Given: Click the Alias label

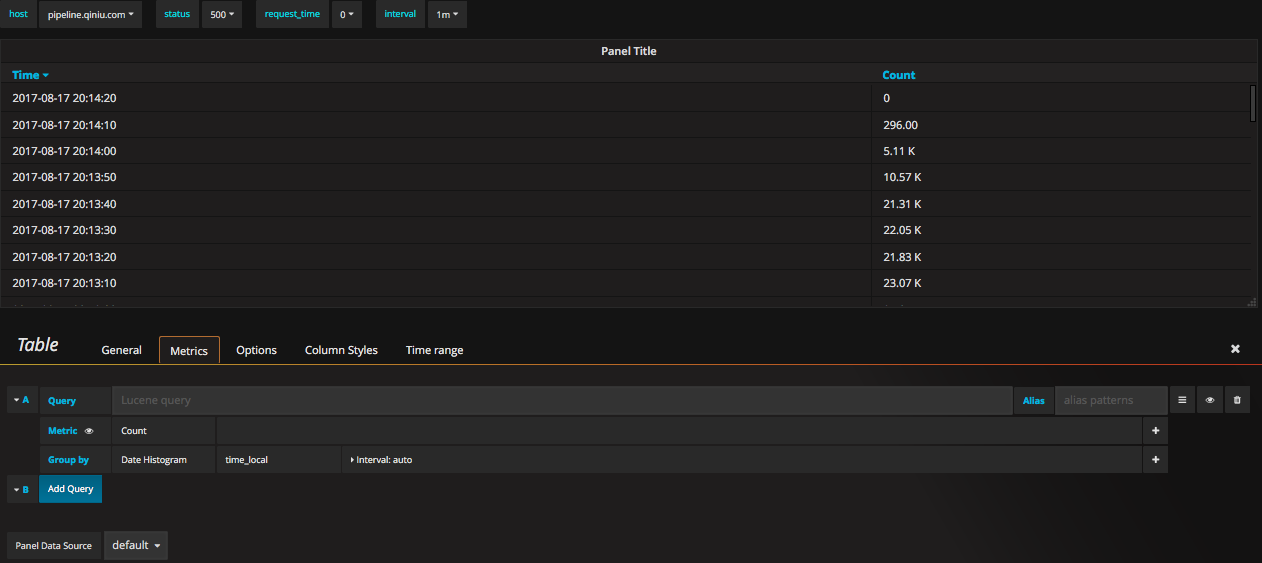Looking at the screenshot, I should pos(1034,400).
